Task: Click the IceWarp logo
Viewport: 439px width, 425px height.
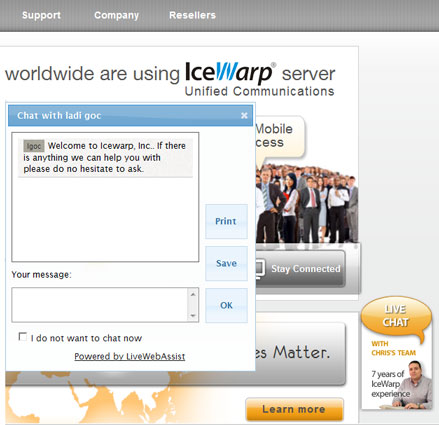Action: (x=230, y=72)
